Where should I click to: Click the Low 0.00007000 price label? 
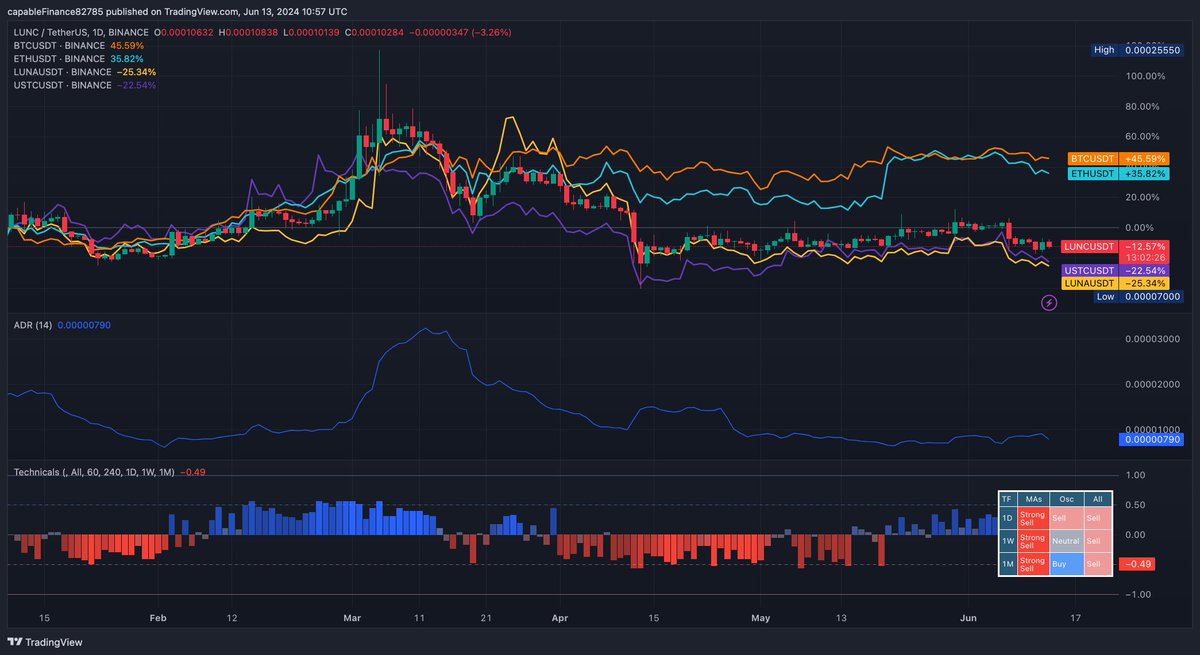click(x=1140, y=296)
